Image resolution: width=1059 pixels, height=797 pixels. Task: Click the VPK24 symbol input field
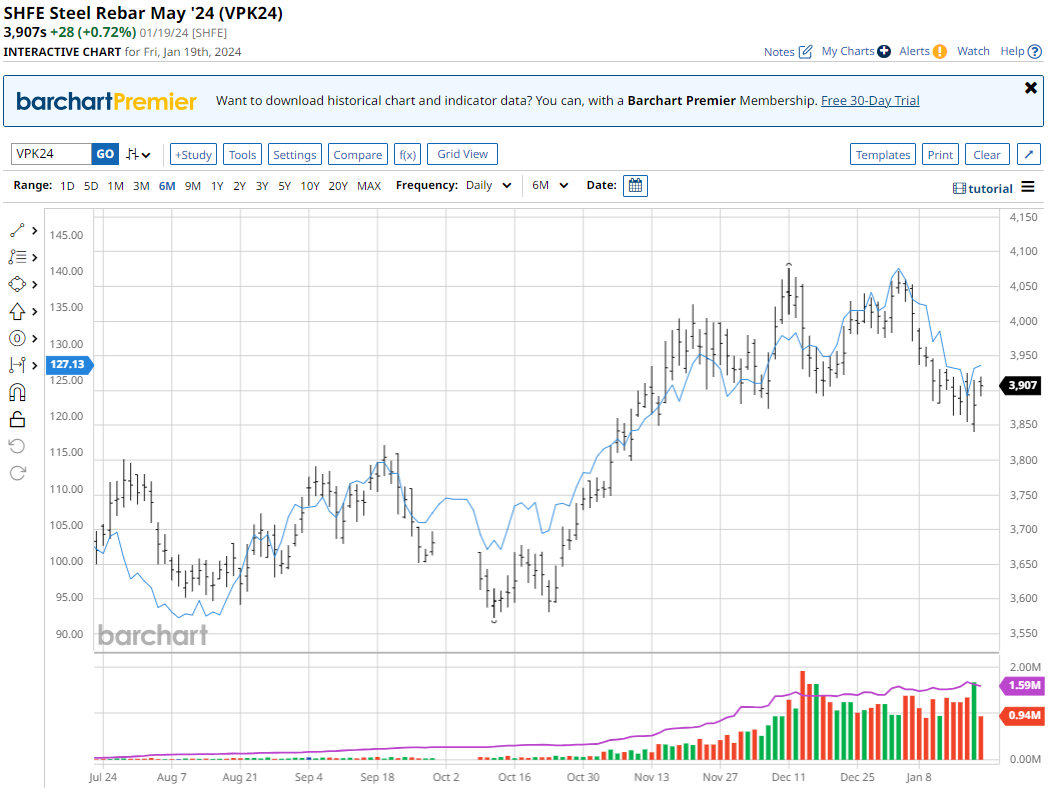[x=51, y=154]
